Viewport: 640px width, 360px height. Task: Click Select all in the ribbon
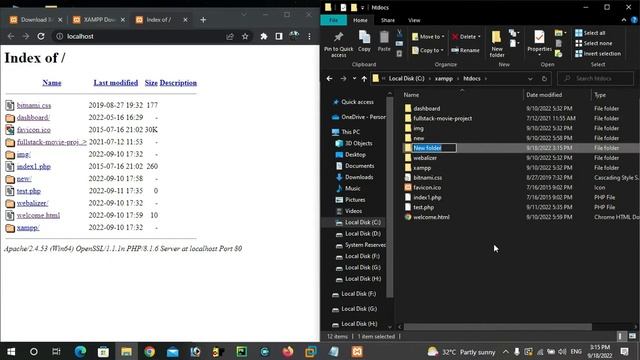pyautogui.click(x=590, y=33)
